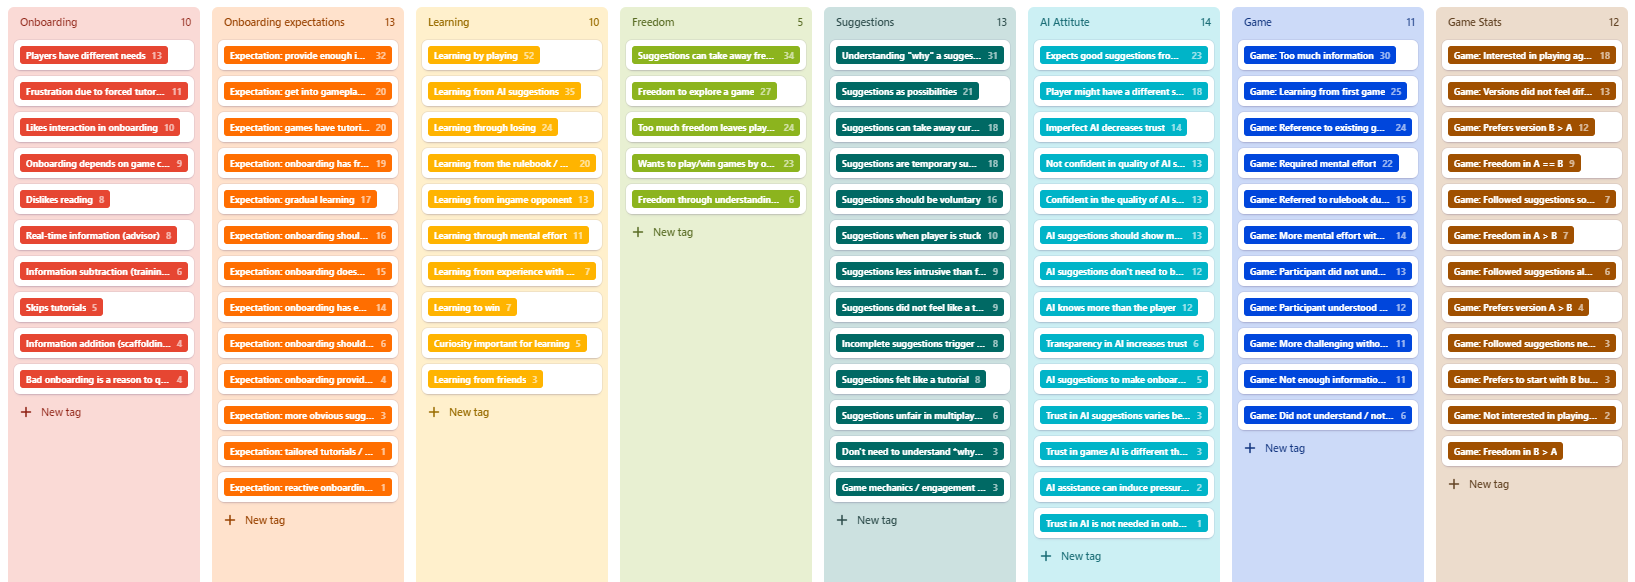Screen dimensions: 1635x582
Task: Add a tag with Learning column's plus icon
Action: 434,412
